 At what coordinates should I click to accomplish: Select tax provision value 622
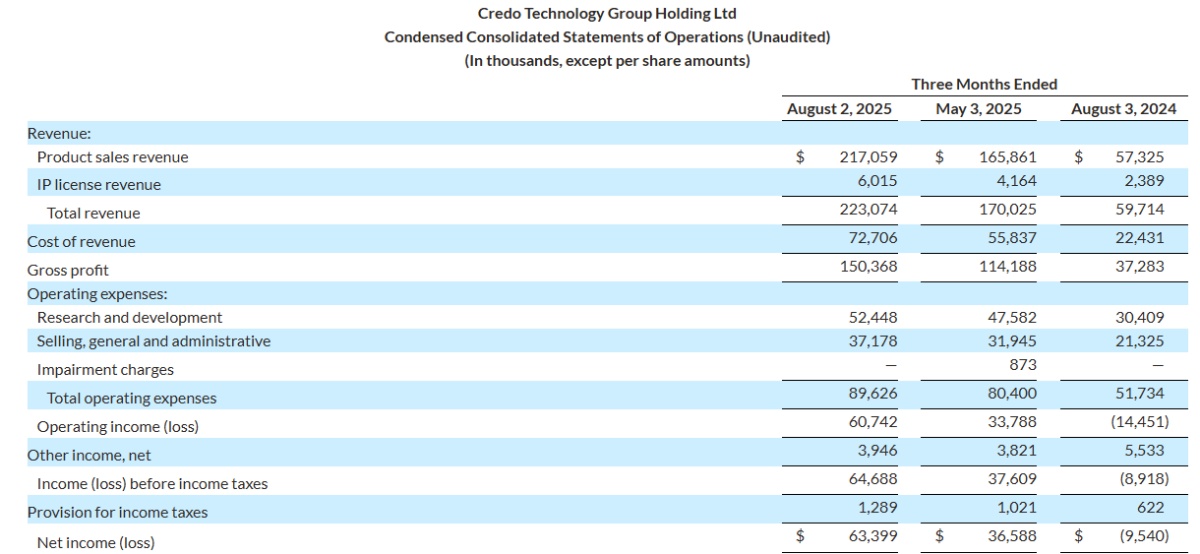coord(1152,508)
